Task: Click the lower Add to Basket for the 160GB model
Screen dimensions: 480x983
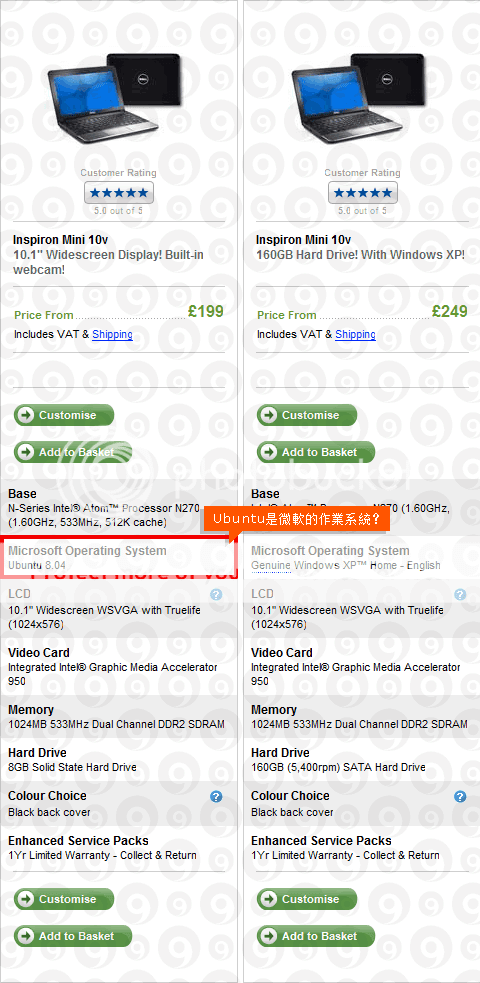Action: click(x=316, y=936)
